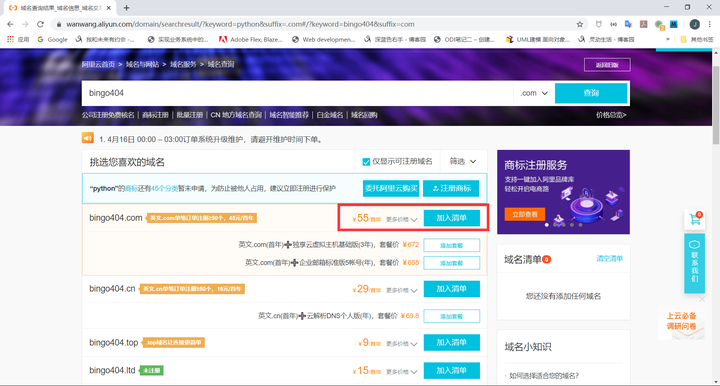Open the apps grid bookmark shortcut
720x386 pixels.
coord(18,39)
